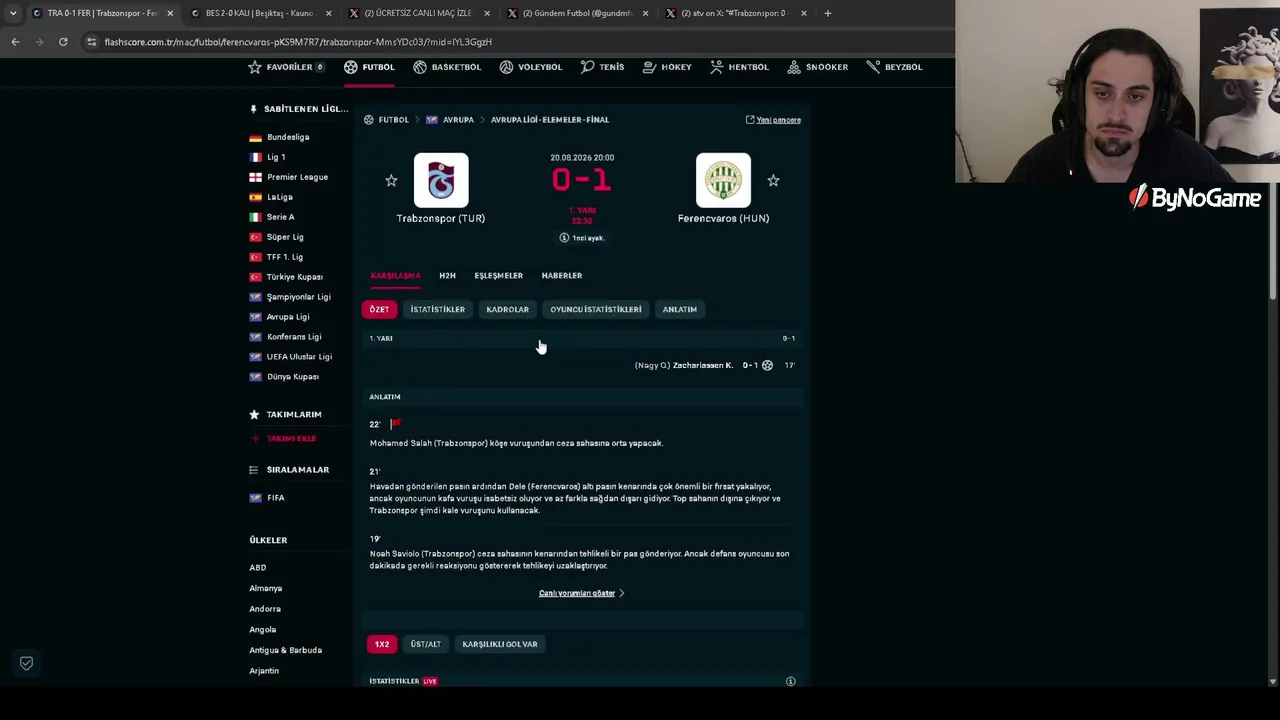Viewport: 1280px width, 720px height.
Task: Switch to the Haberler tab
Action: coord(561,276)
